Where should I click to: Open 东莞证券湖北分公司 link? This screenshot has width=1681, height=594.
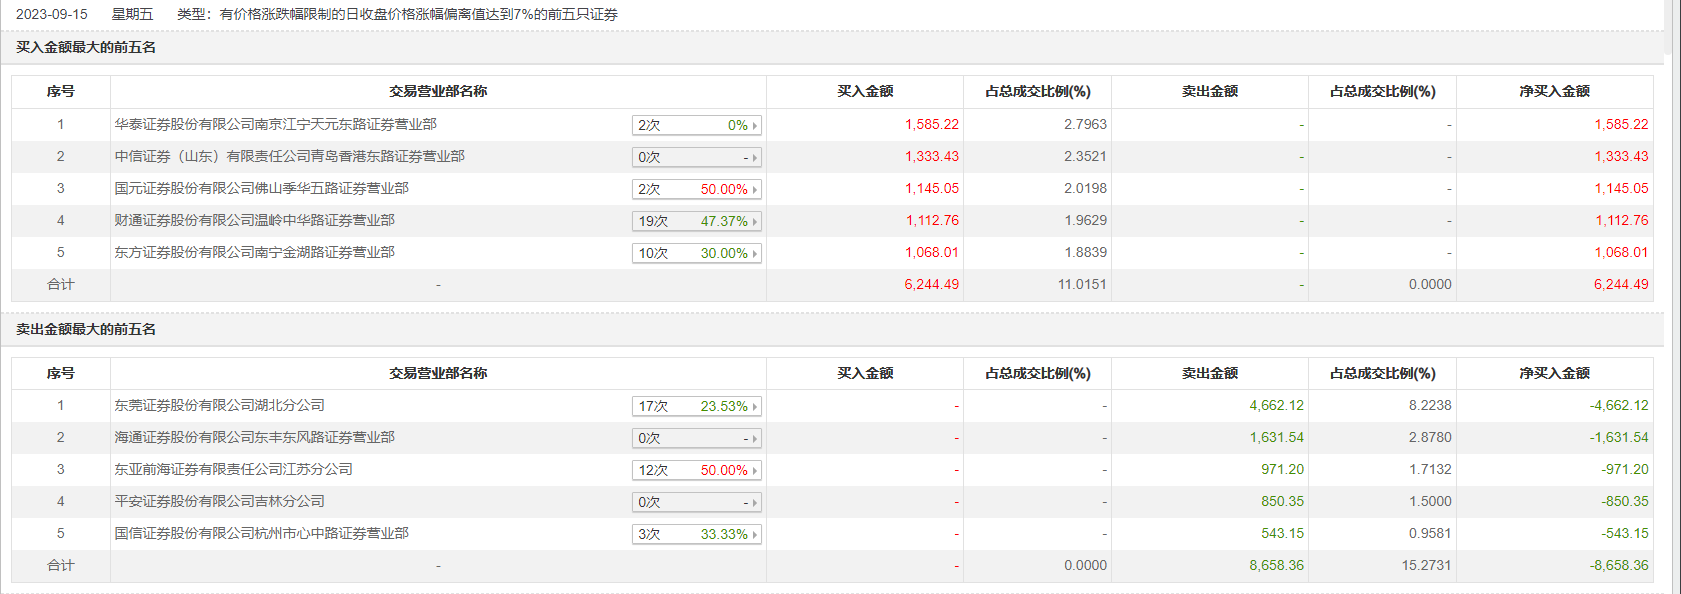coord(219,405)
